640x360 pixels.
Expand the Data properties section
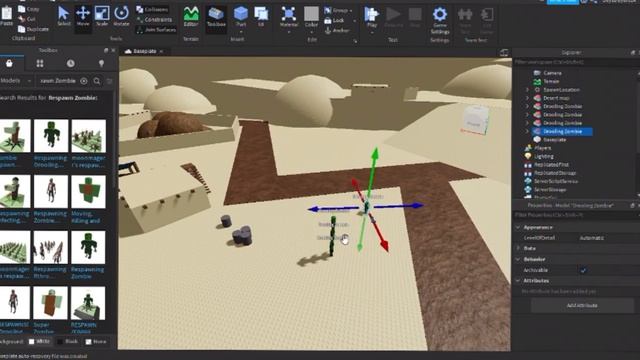tap(518, 248)
